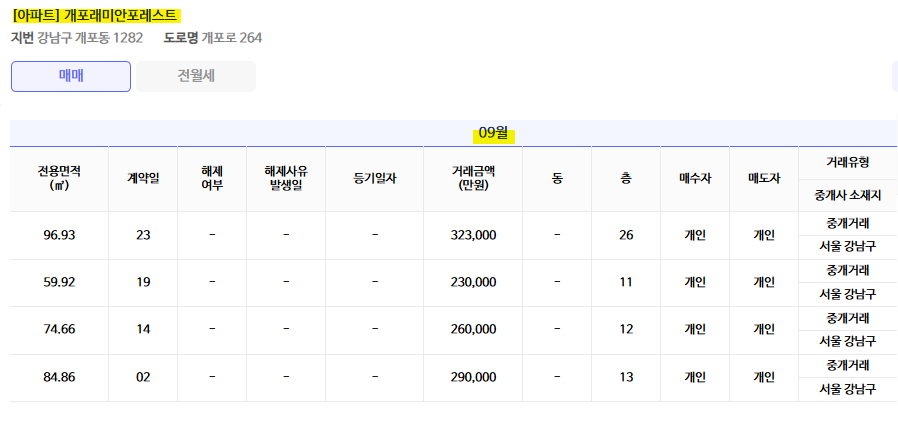Click the 등기일자 column header
This screenshot has height=426, width=898.
375,178
